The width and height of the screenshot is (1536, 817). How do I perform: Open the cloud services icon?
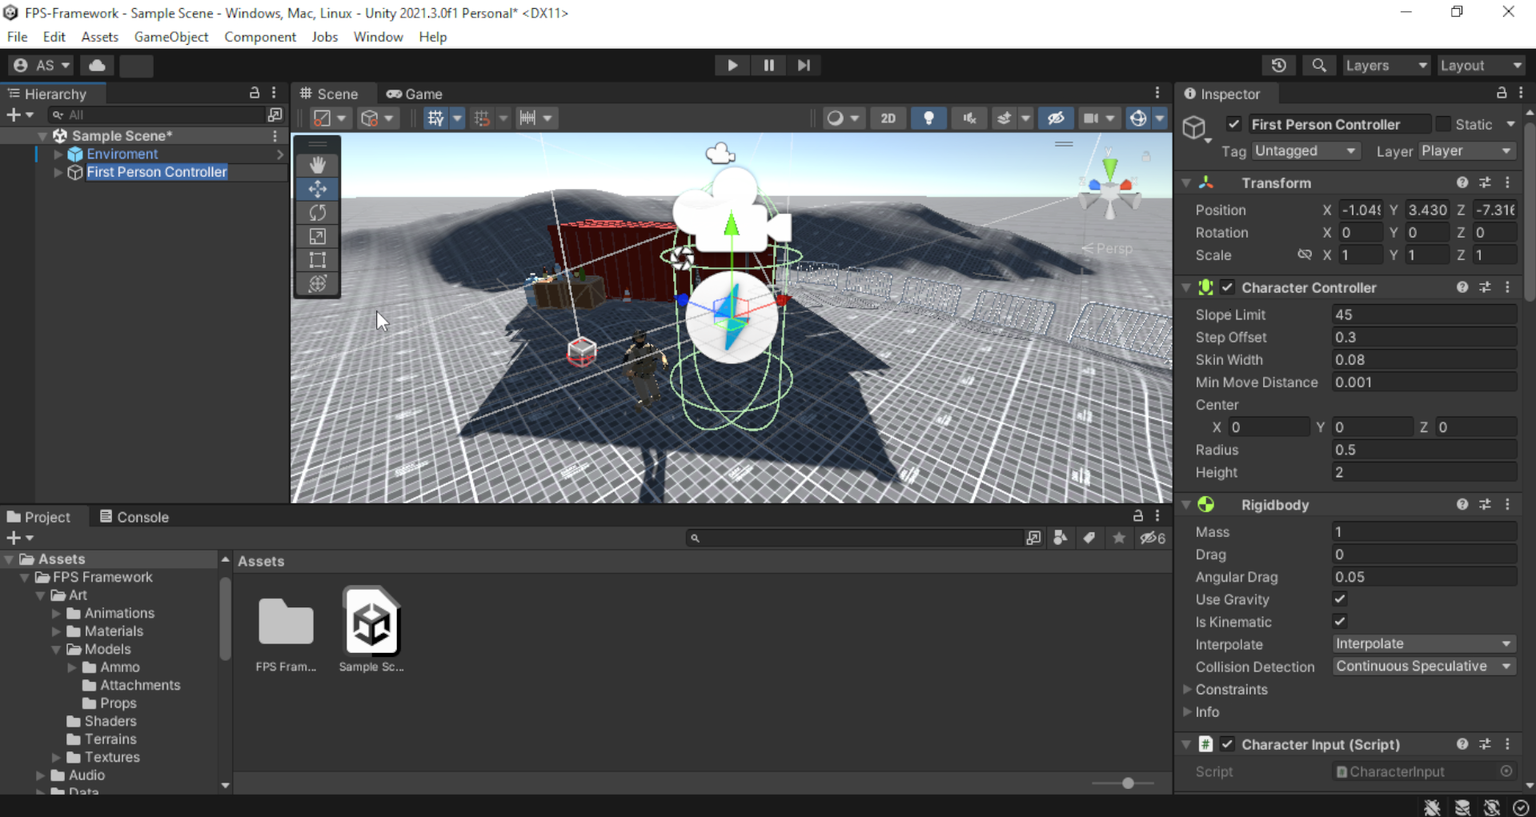pyautogui.click(x=97, y=65)
